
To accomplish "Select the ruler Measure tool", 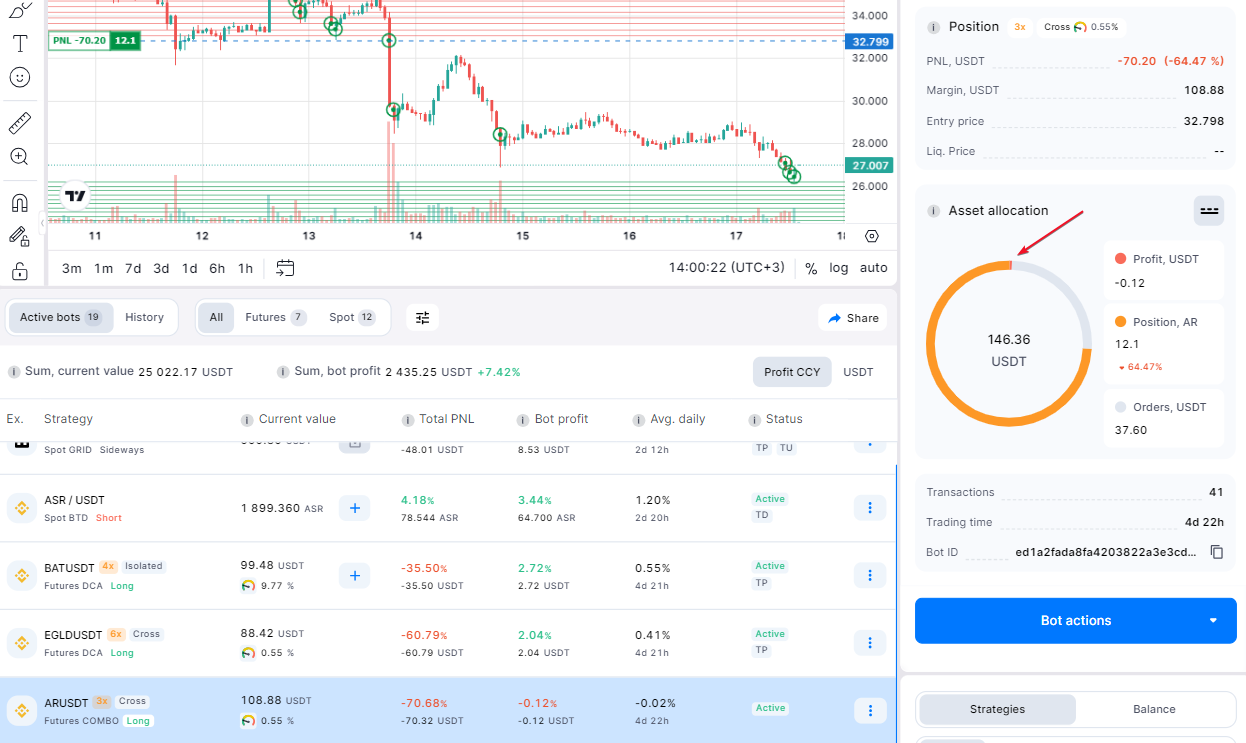I will [19, 124].
